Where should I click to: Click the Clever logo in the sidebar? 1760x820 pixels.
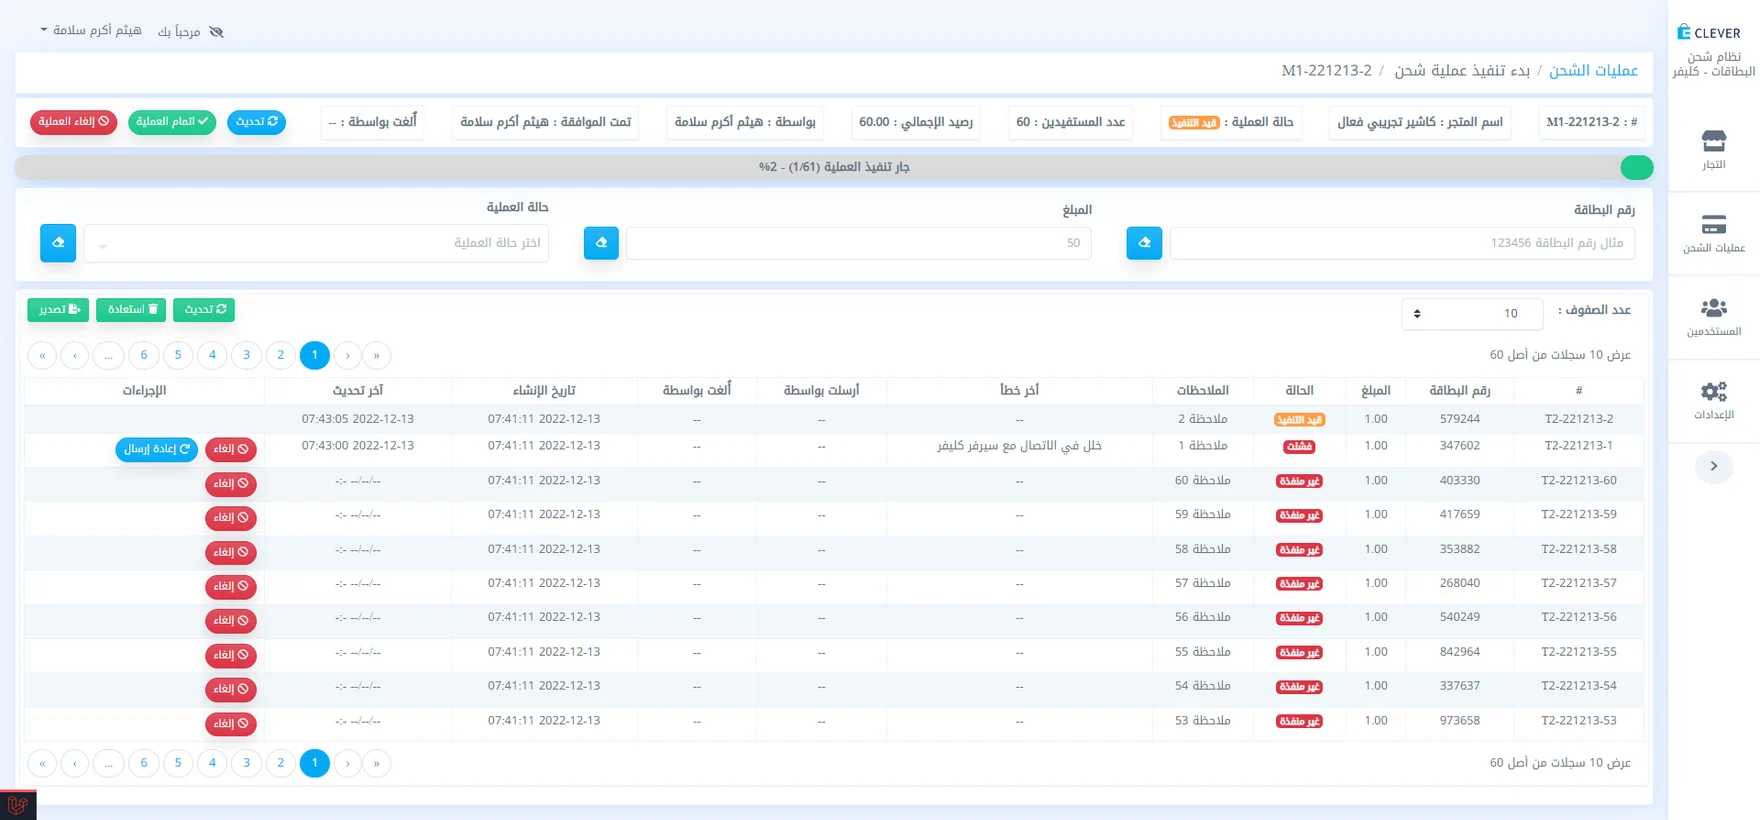1708,32
